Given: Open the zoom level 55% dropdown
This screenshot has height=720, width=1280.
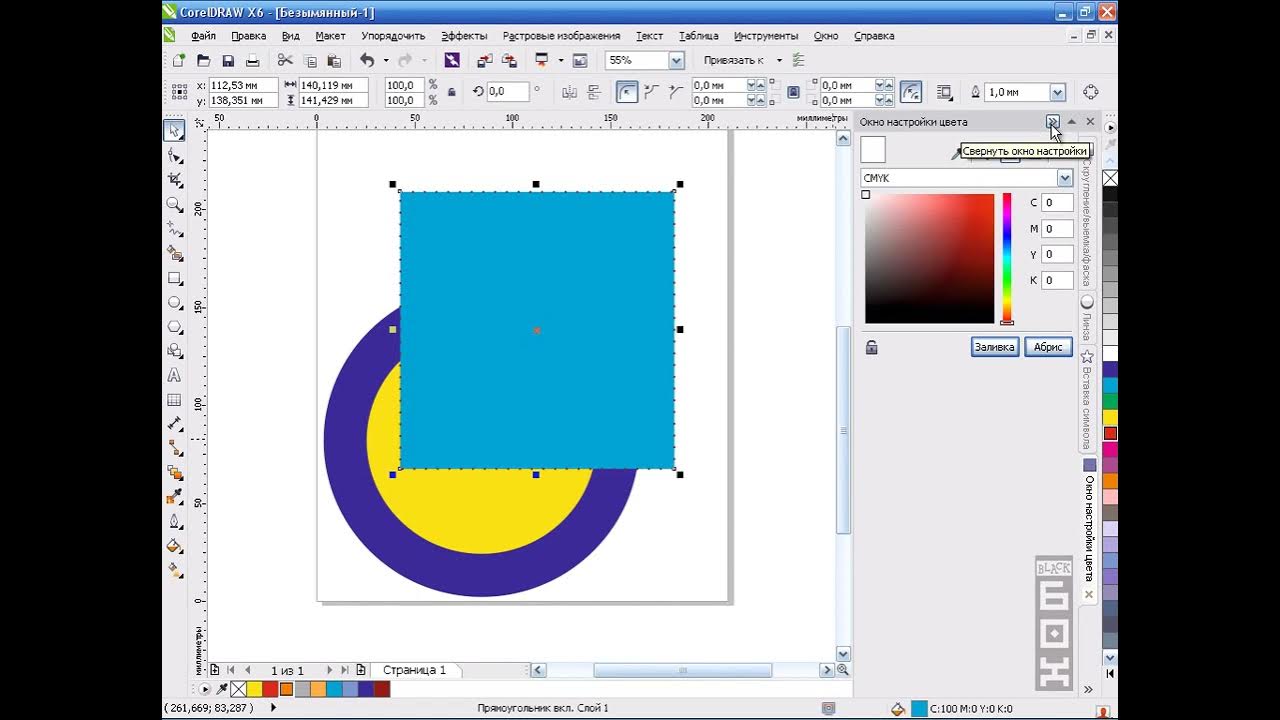Looking at the screenshot, I should (676, 60).
